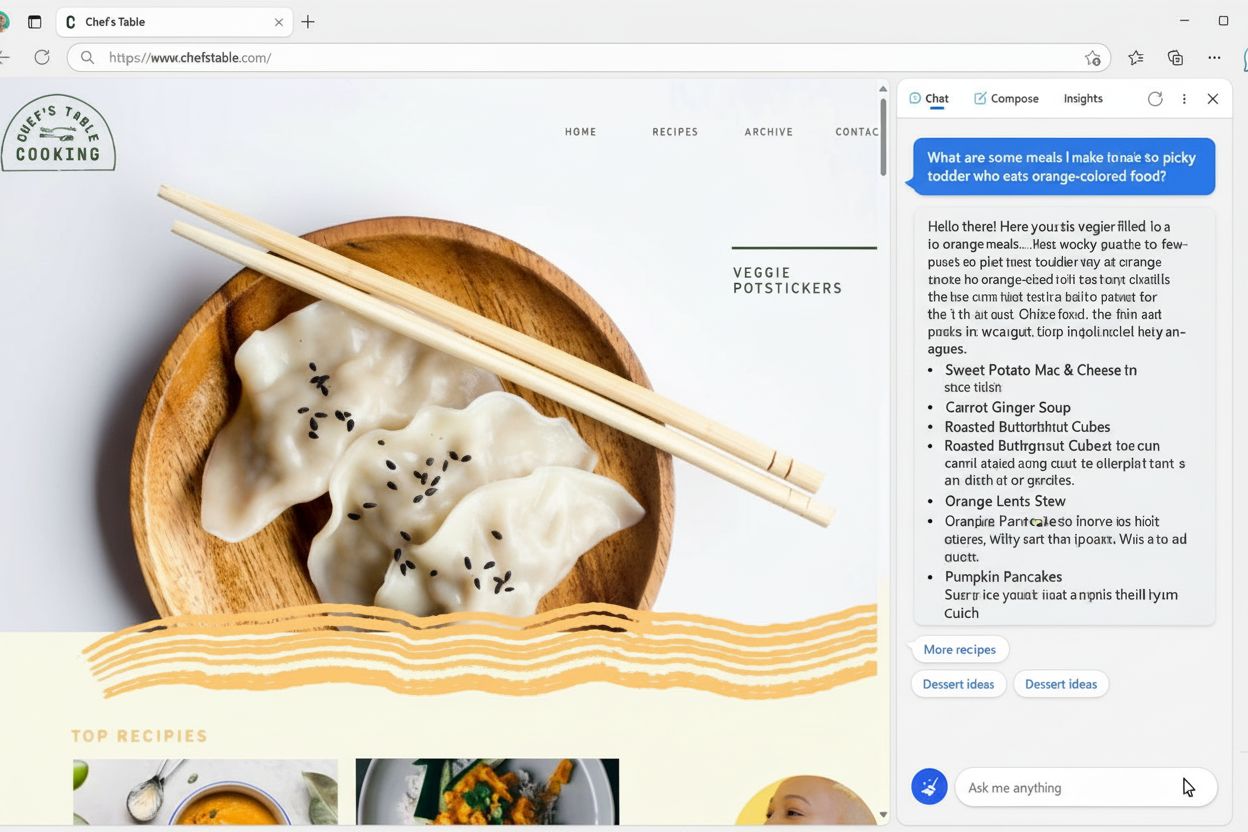Open the ARCHIVE section in the navigation
The height and width of the screenshot is (832, 1248).
[x=768, y=131]
